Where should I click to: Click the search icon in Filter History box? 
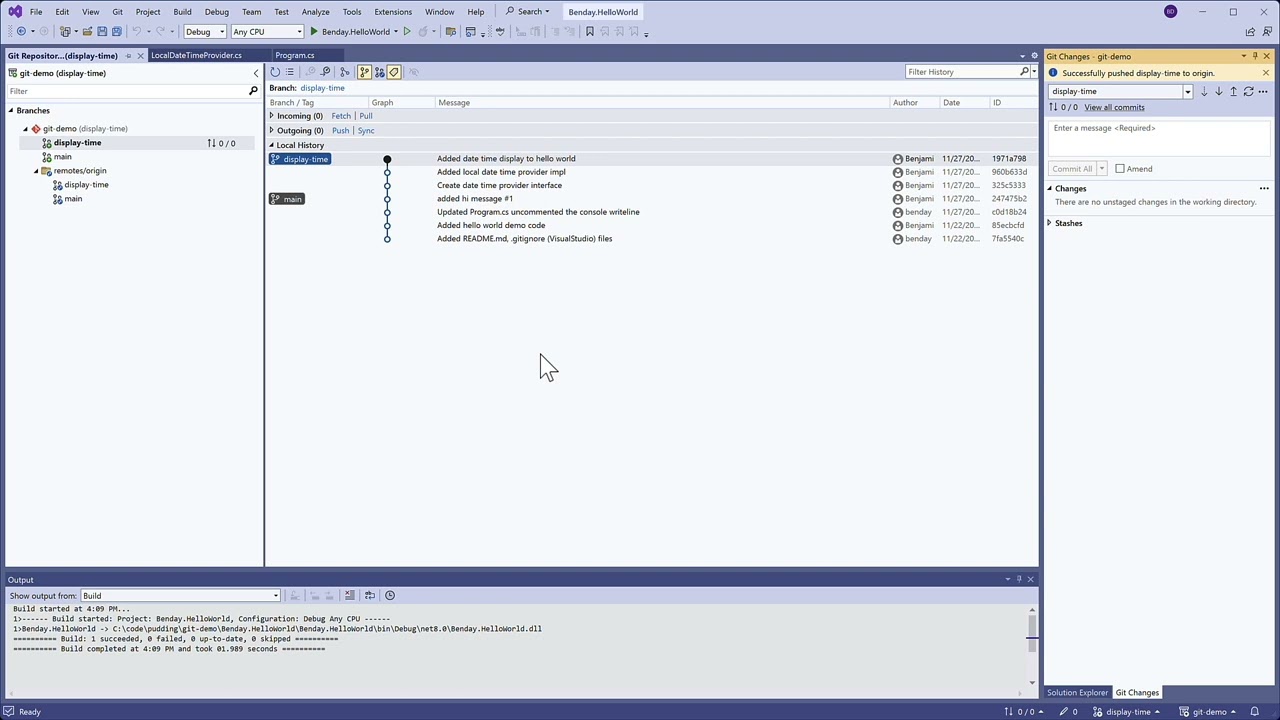[x=1025, y=72]
